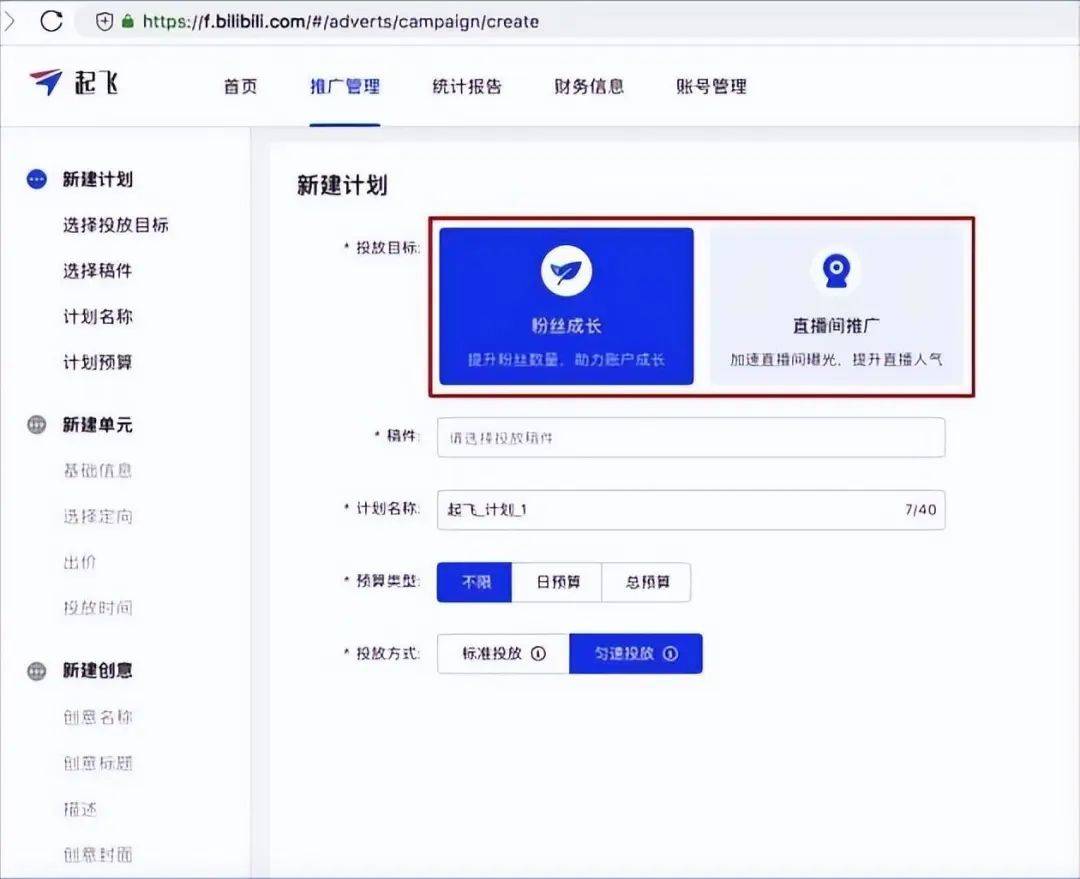Click the 新建计划 step circle icon
This screenshot has width=1080, height=879.
[x=37, y=179]
